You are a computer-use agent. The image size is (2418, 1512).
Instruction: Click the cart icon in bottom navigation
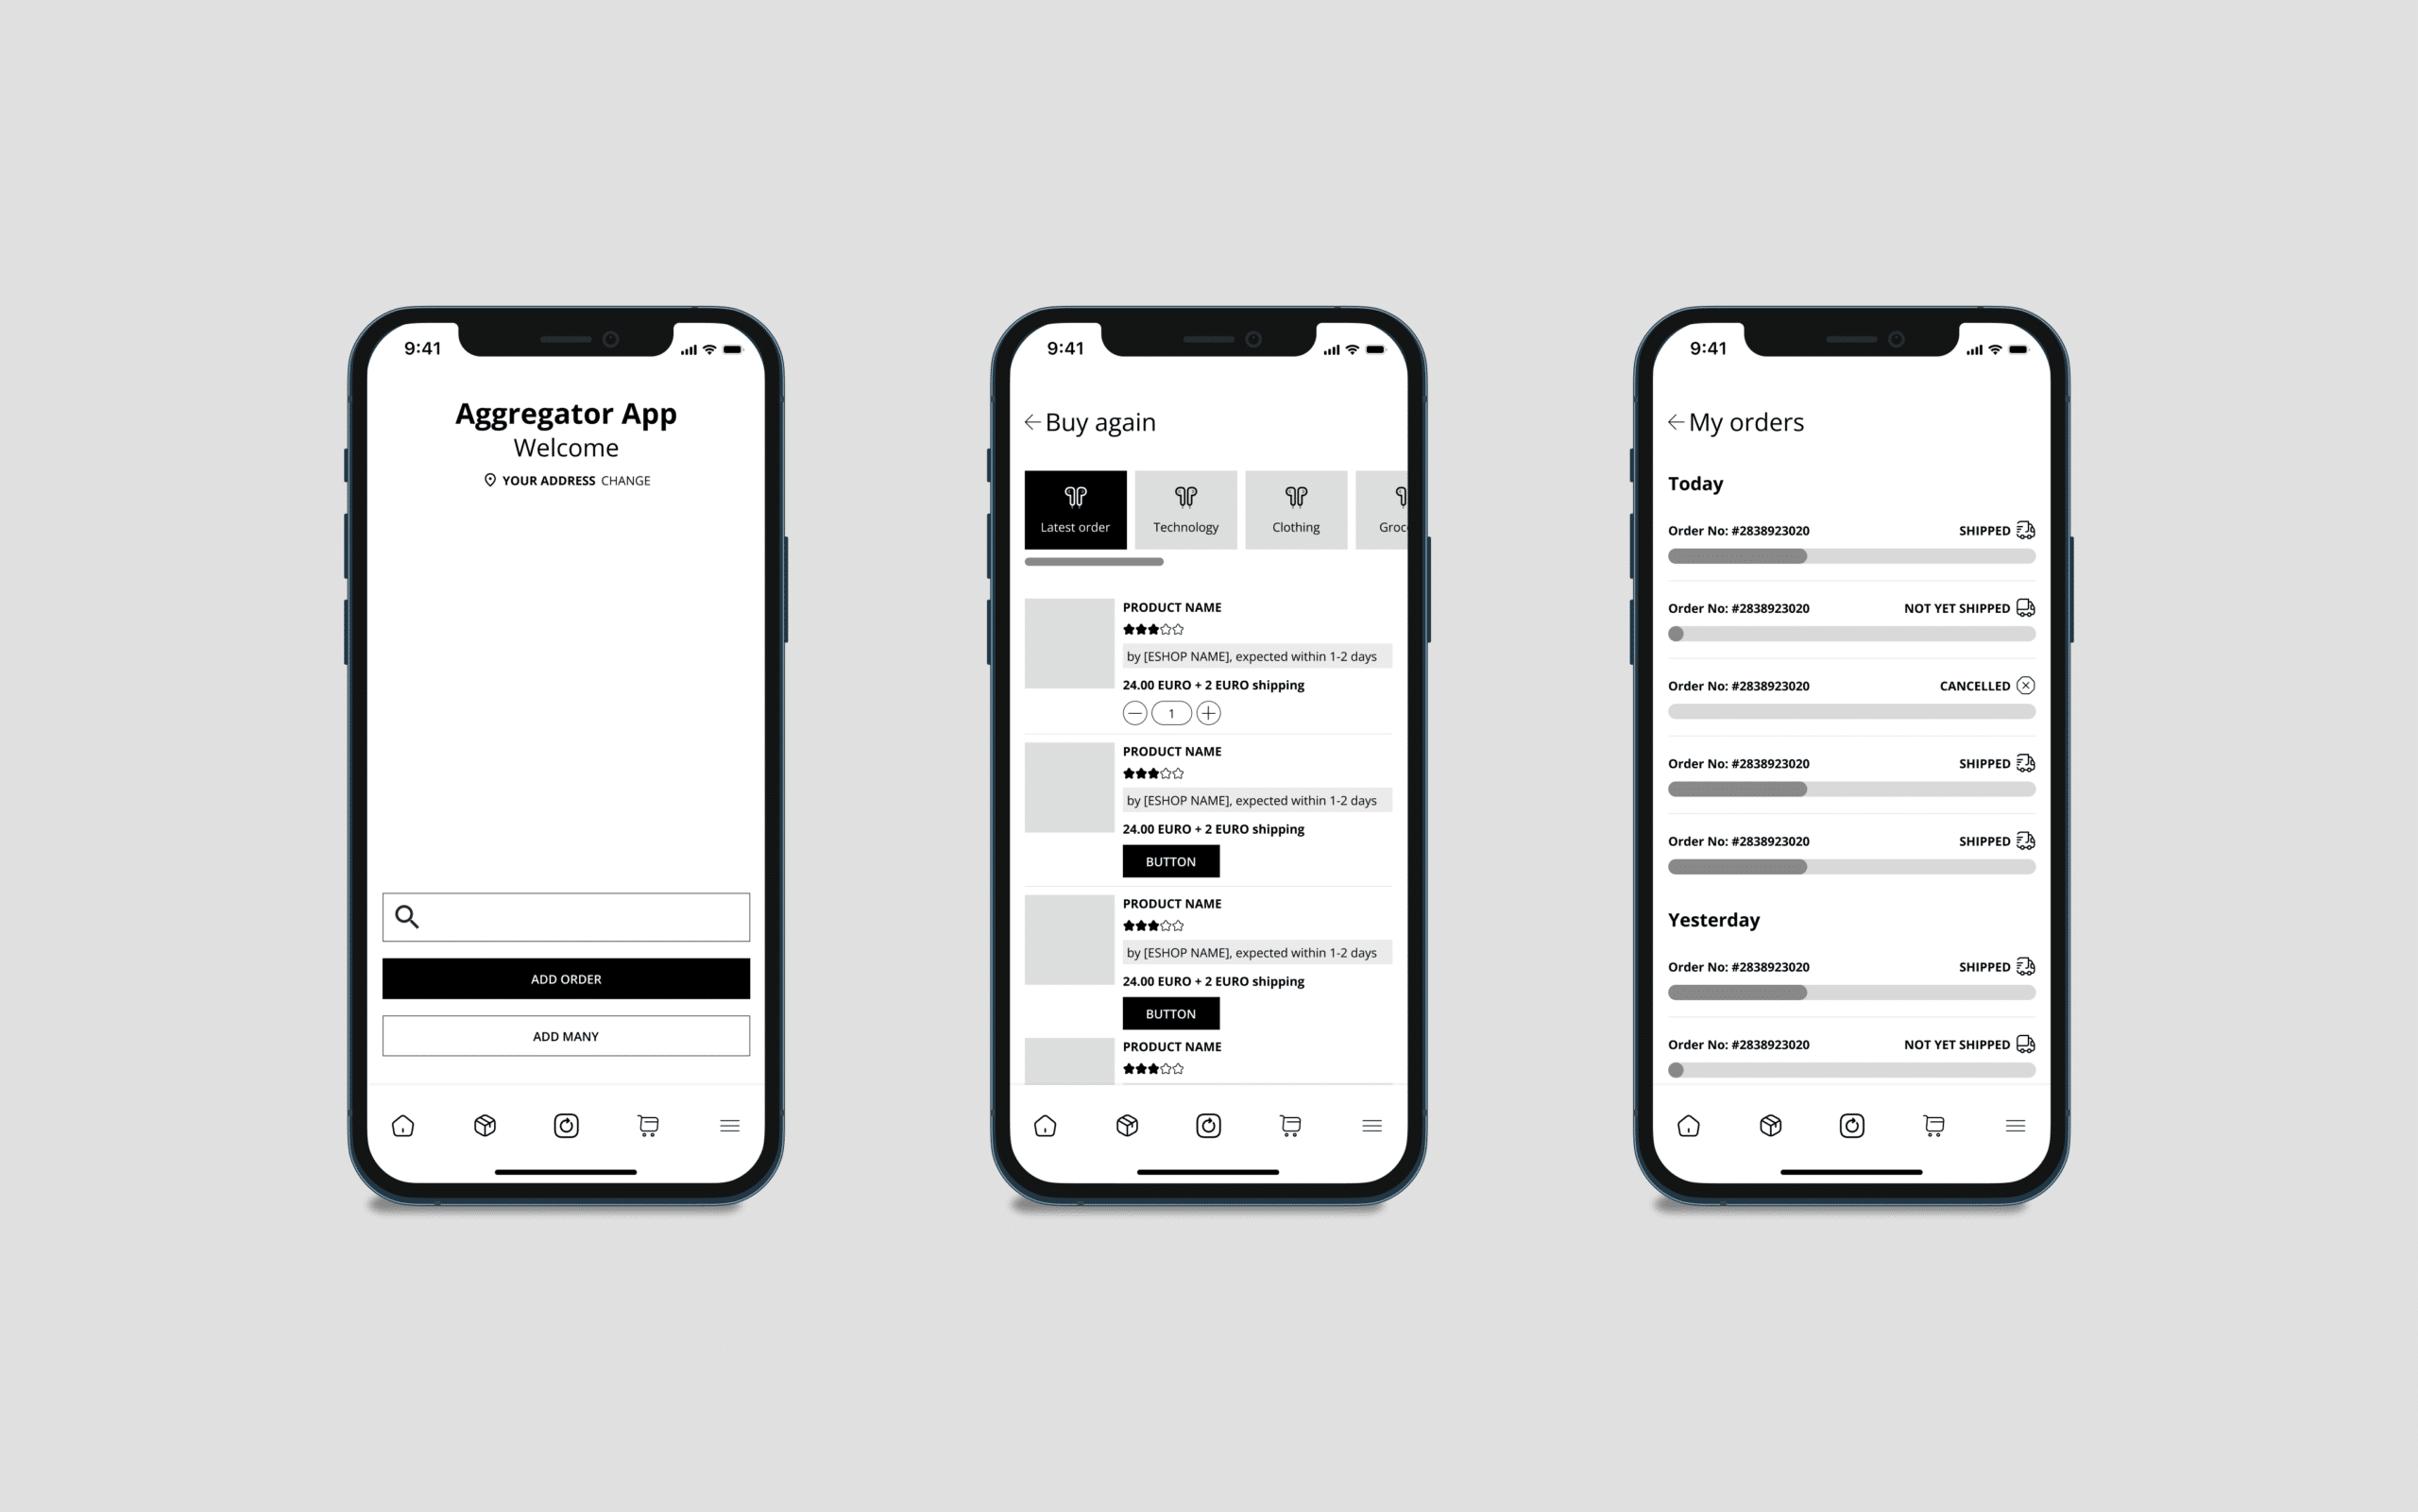tap(646, 1124)
